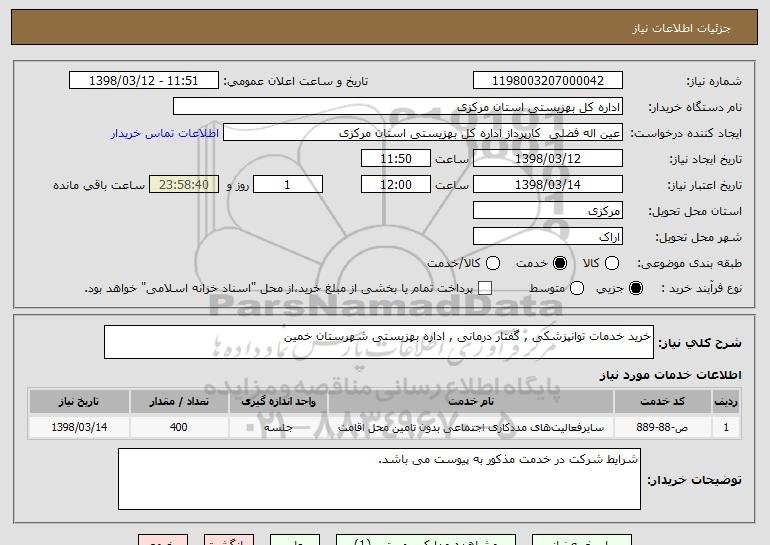Click the توضیحات خریدار label

click(x=694, y=480)
